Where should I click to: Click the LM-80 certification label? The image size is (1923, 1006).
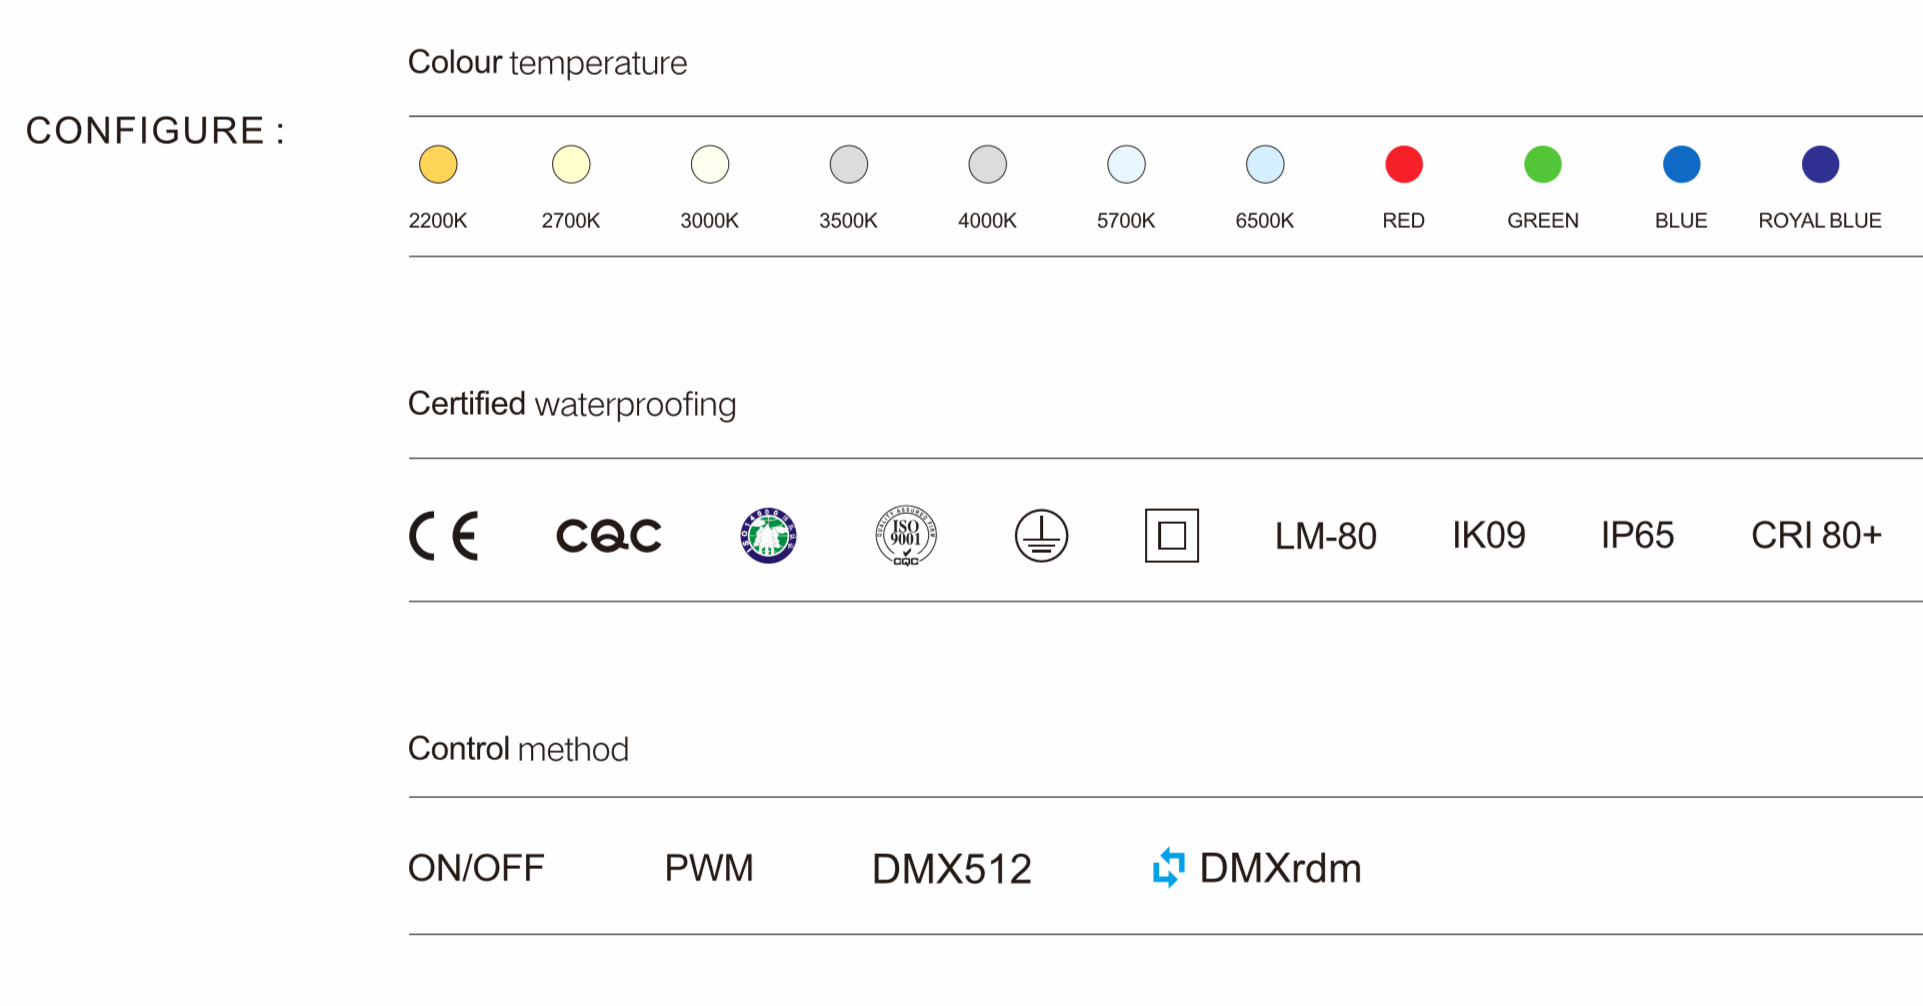1325,537
